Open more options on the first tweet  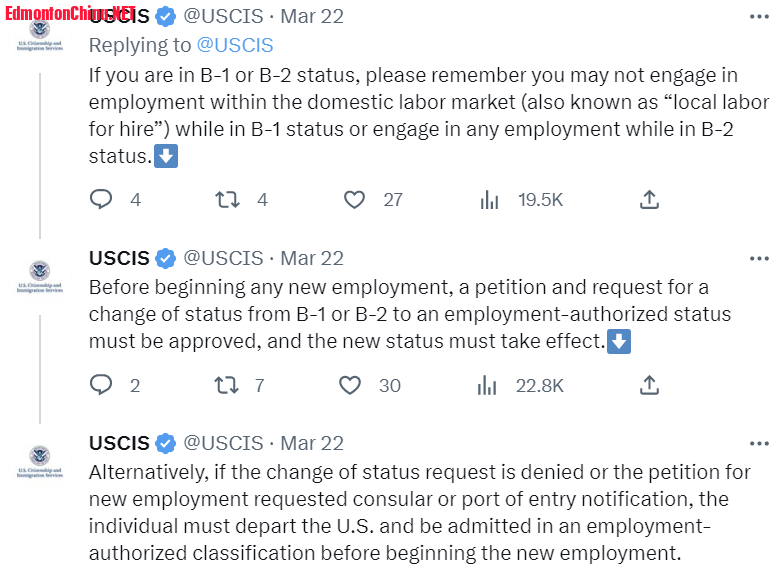pos(759,17)
